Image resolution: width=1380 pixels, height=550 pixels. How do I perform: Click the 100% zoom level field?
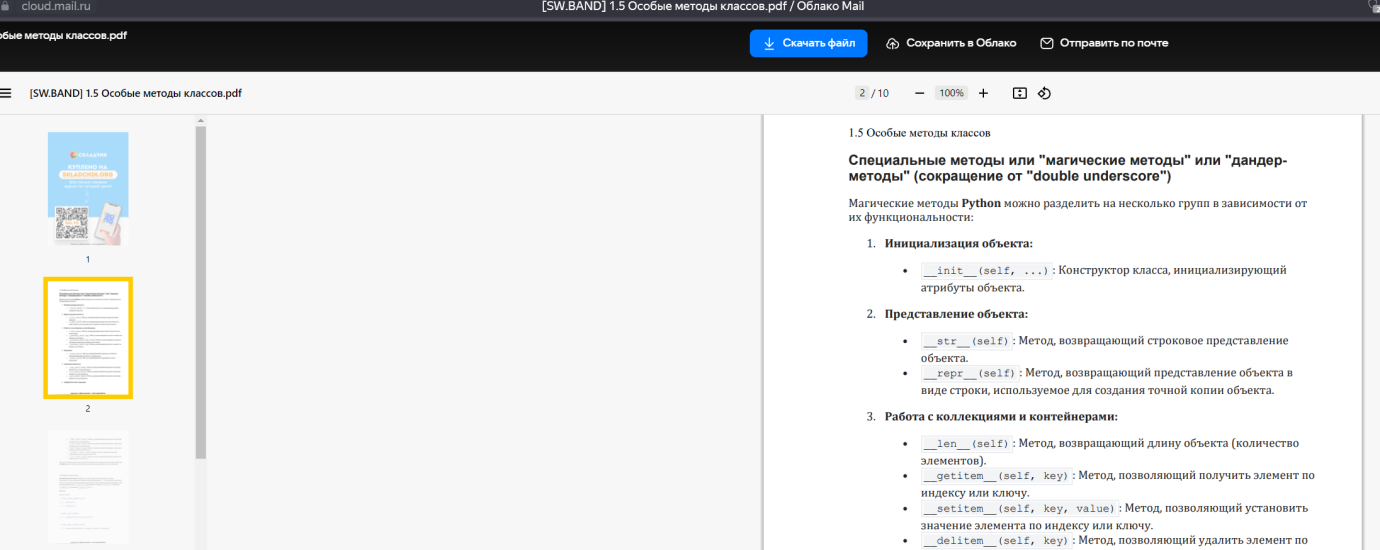(x=951, y=93)
